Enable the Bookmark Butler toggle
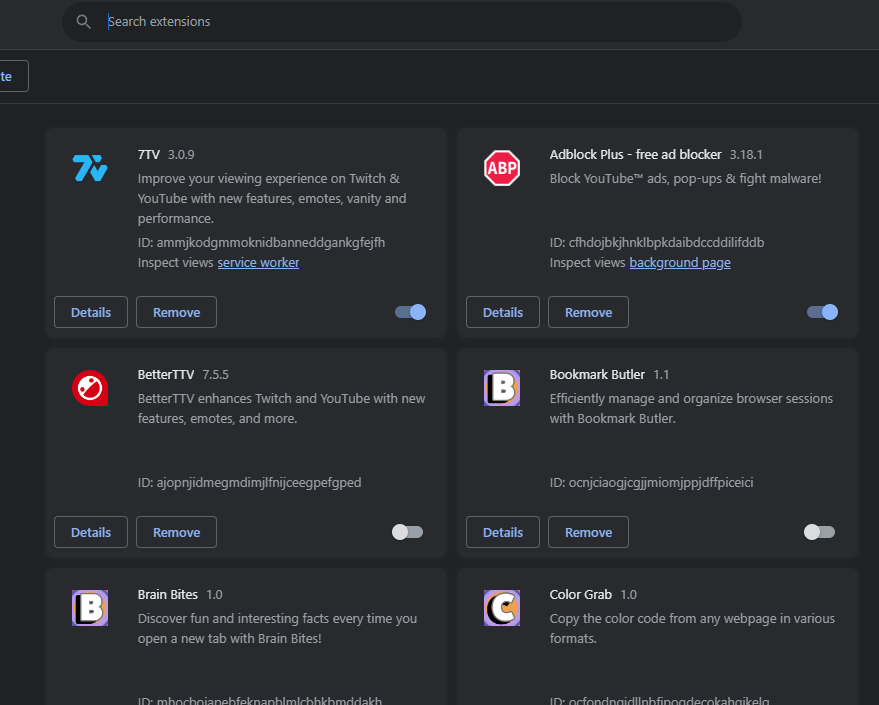This screenshot has width=879, height=705. (x=820, y=532)
